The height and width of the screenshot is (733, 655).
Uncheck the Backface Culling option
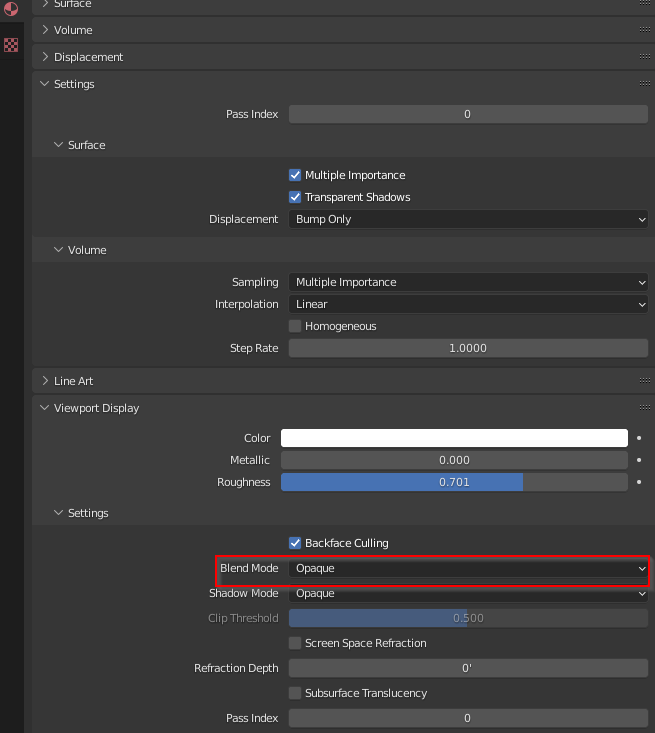pyautogui.click(x=295, y=543)
